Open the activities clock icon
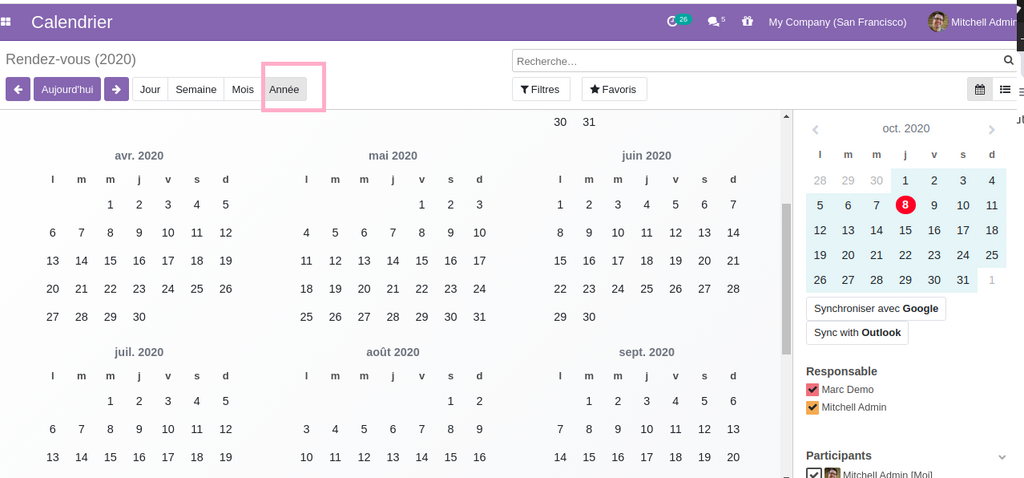This screenshot has width=1024, height=478. pos(673,22)
